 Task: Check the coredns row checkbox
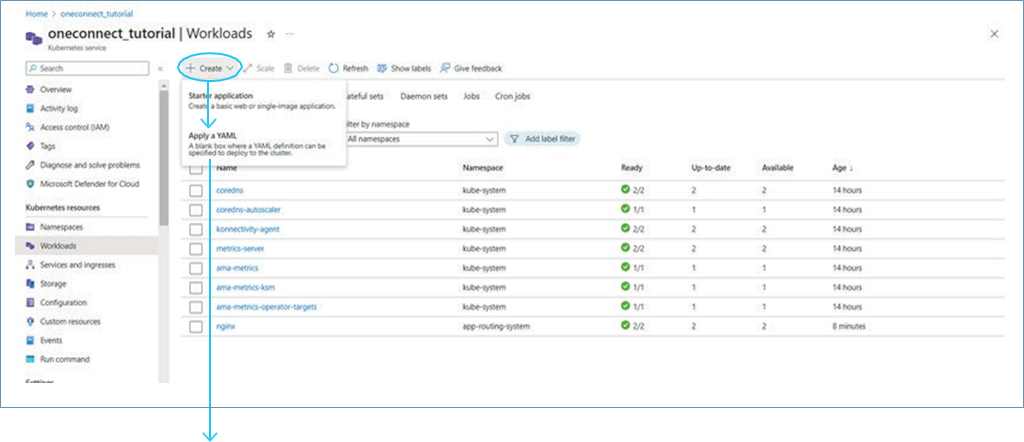pyautogui.click(x=196, y=191)
